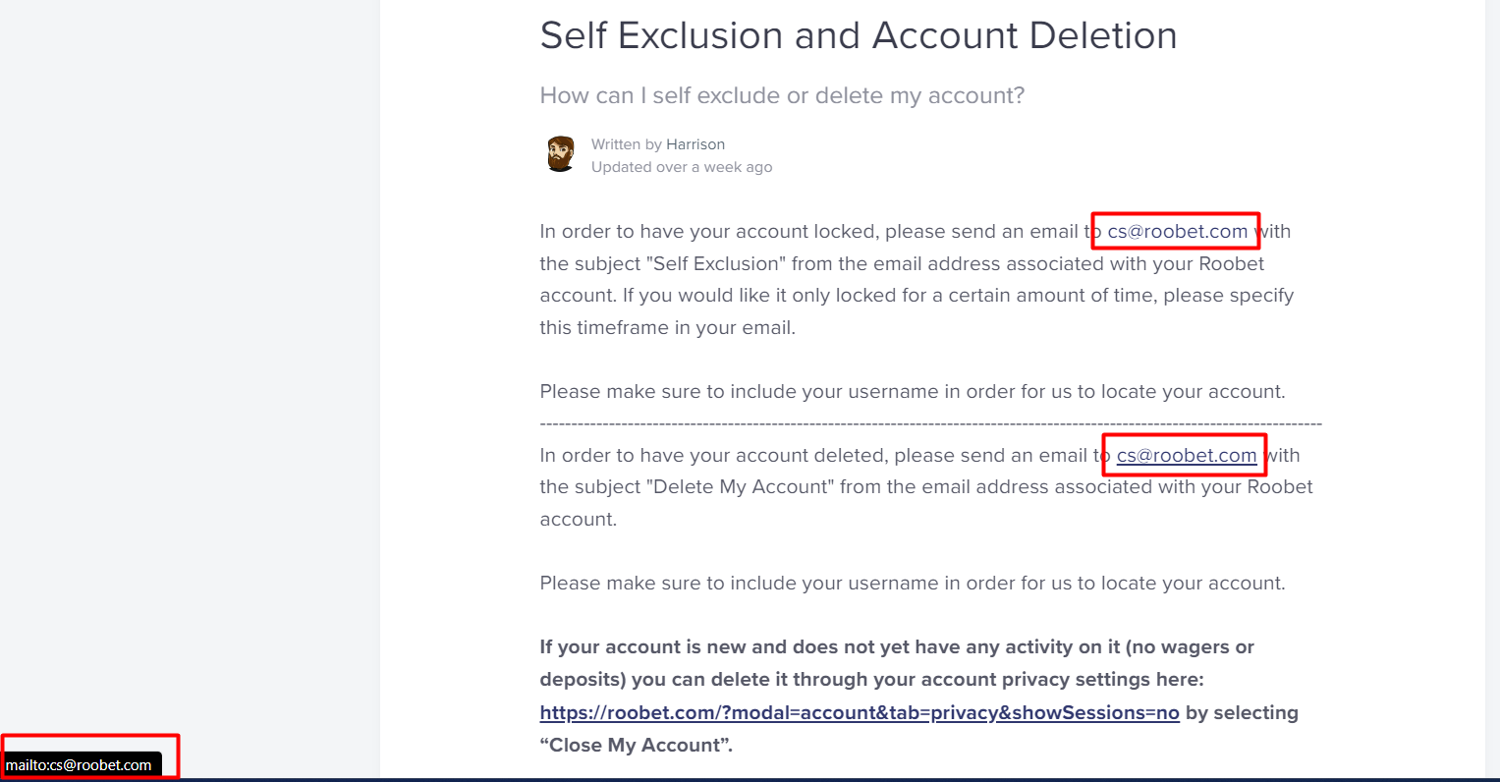Click the bold "Close My Account" text
1500x782 pixels.
pos(635,745)
